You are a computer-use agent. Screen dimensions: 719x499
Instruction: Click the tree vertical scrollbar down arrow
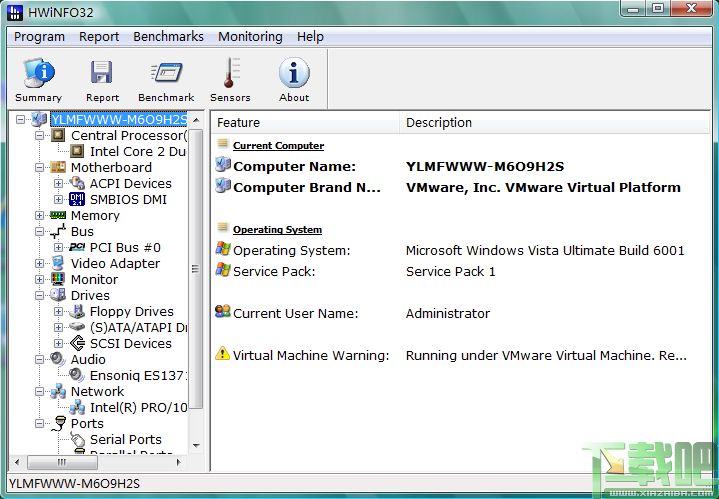(x=196, y=445)
